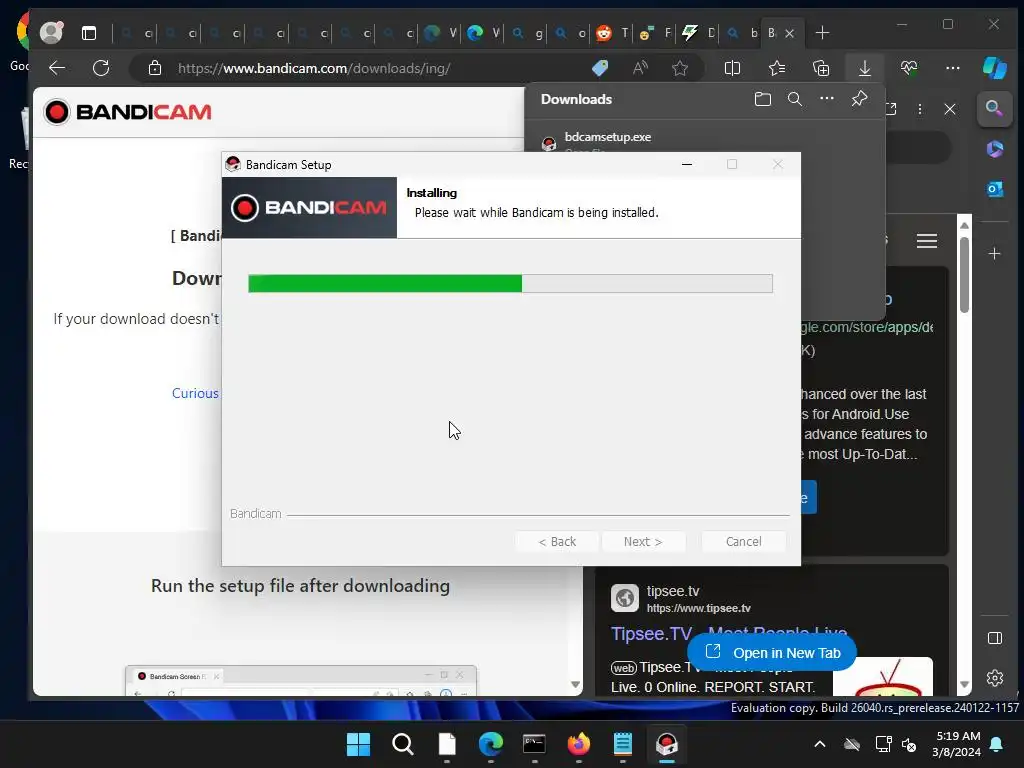
Task: Click Bandicam logo on web page
Action: pos(128,112)
